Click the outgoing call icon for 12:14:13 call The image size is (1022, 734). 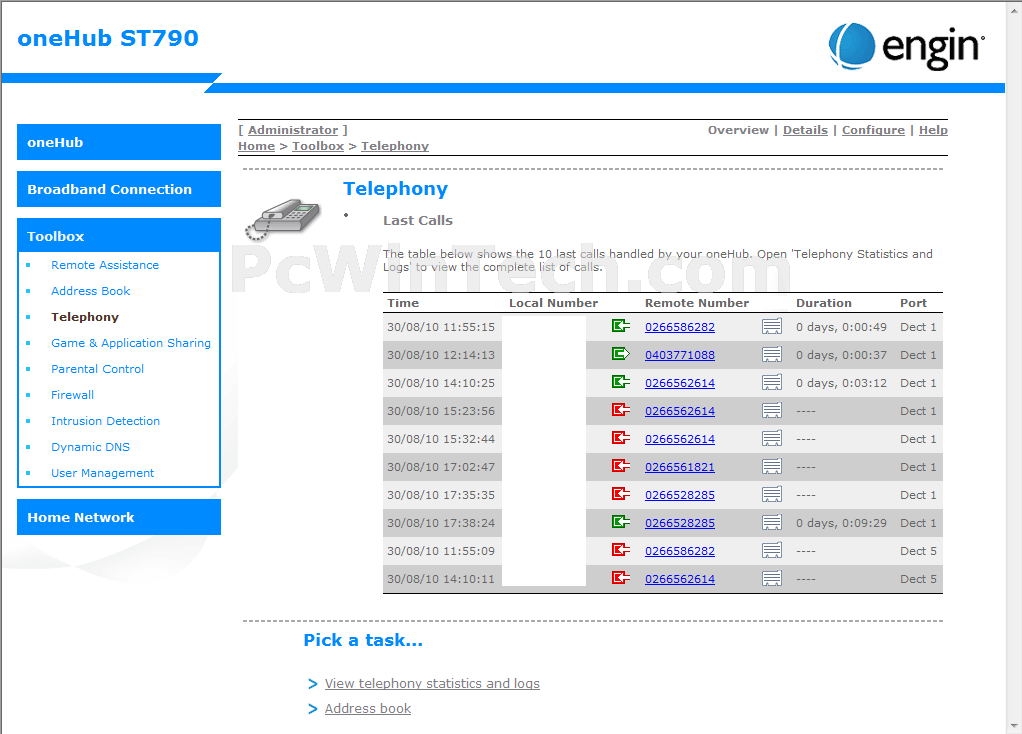620,354
